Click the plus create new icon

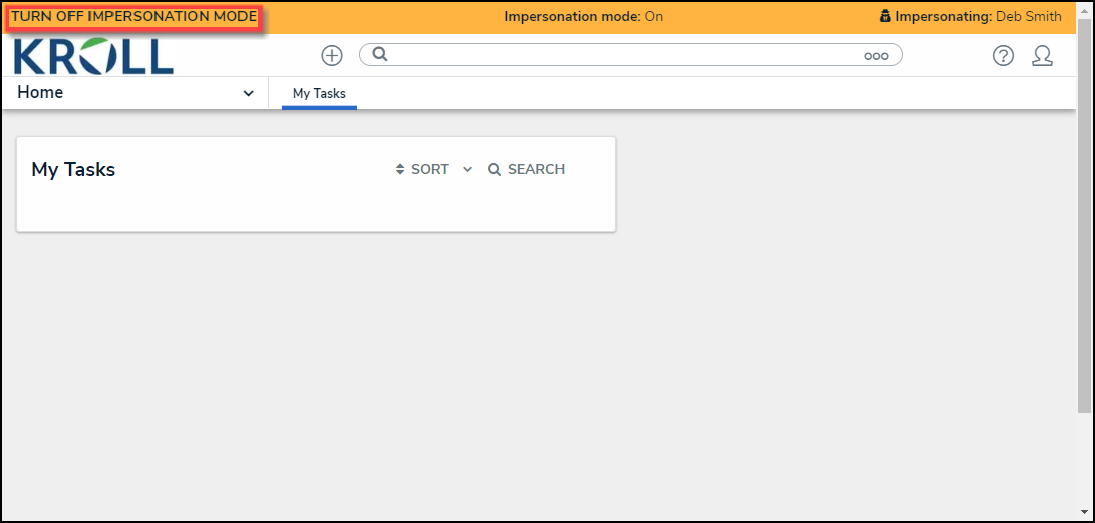click(332, 56)
